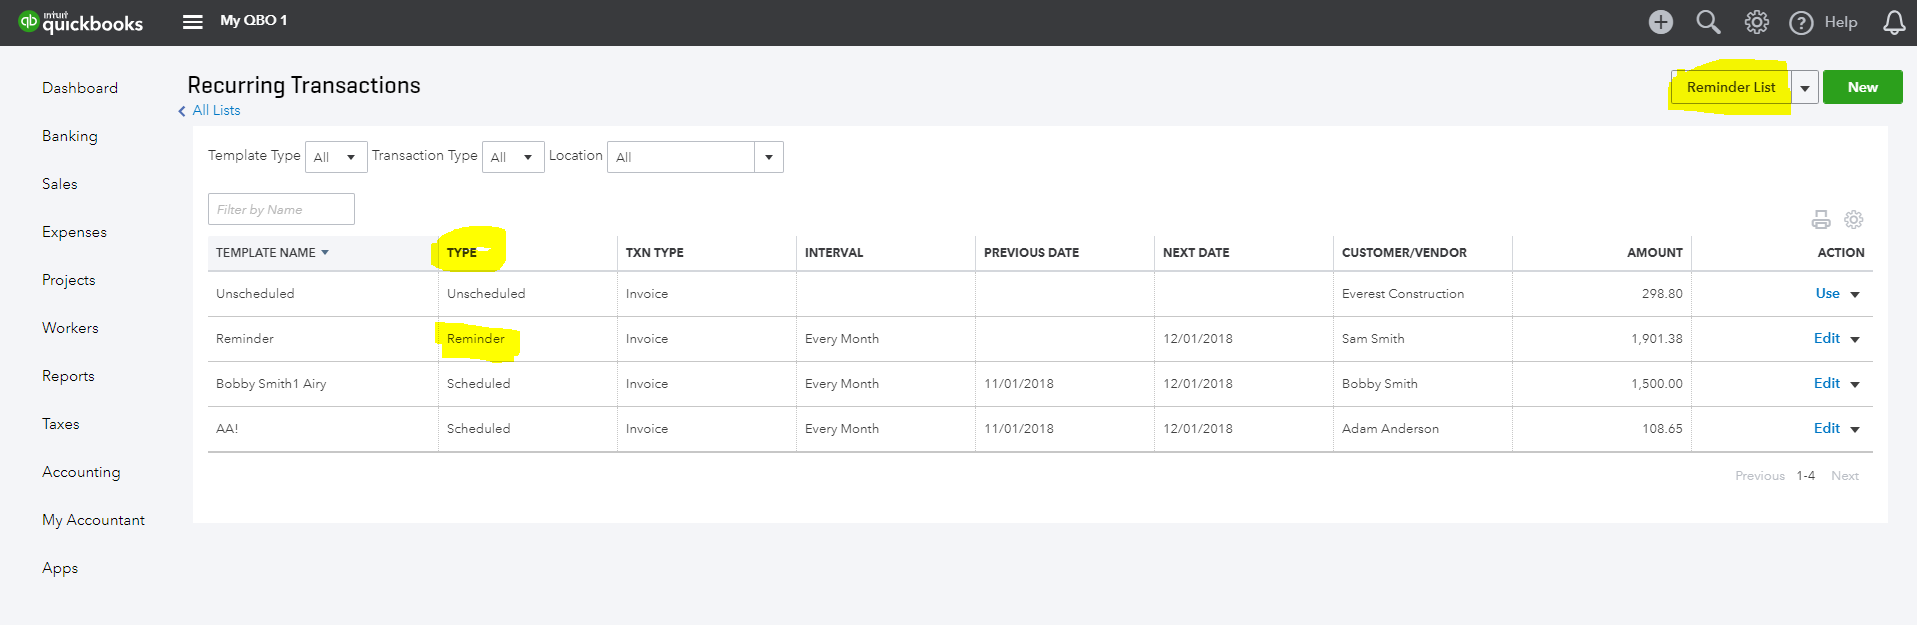Open the Create plus icon
Image resolution: width=1917 pixels, height=625 pixels.
(x=1660, y=22)
